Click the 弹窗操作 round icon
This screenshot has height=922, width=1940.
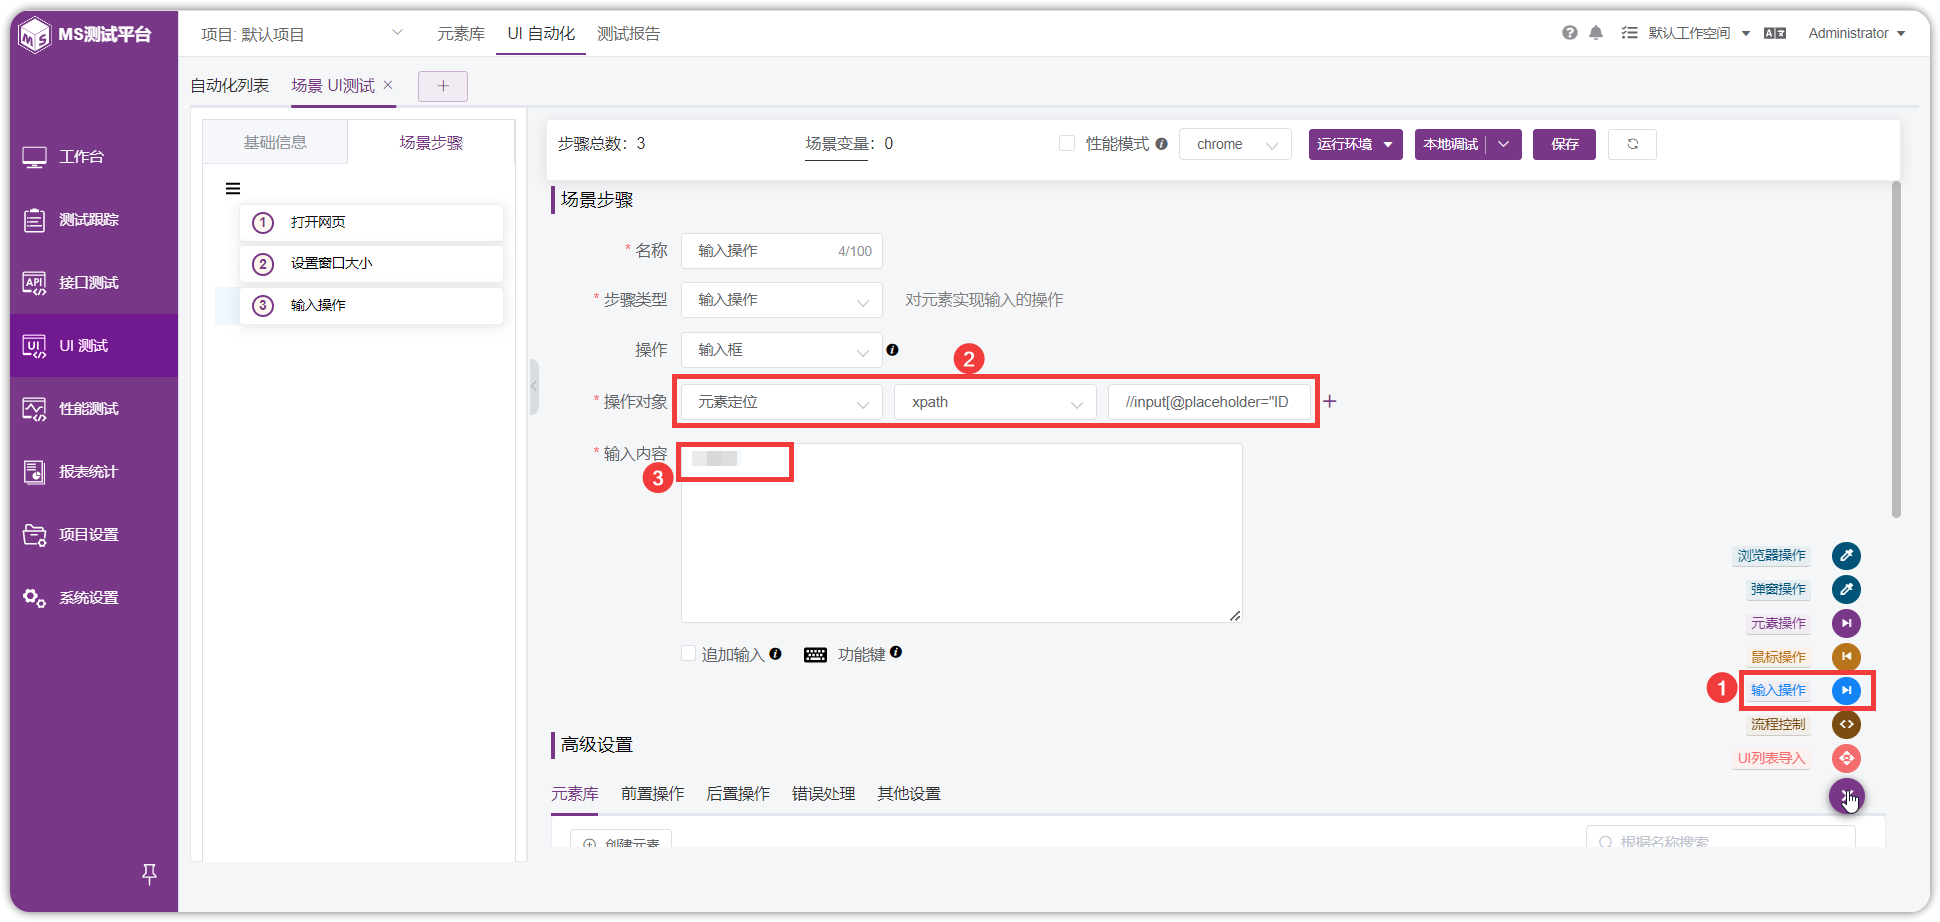[1846, 589]
